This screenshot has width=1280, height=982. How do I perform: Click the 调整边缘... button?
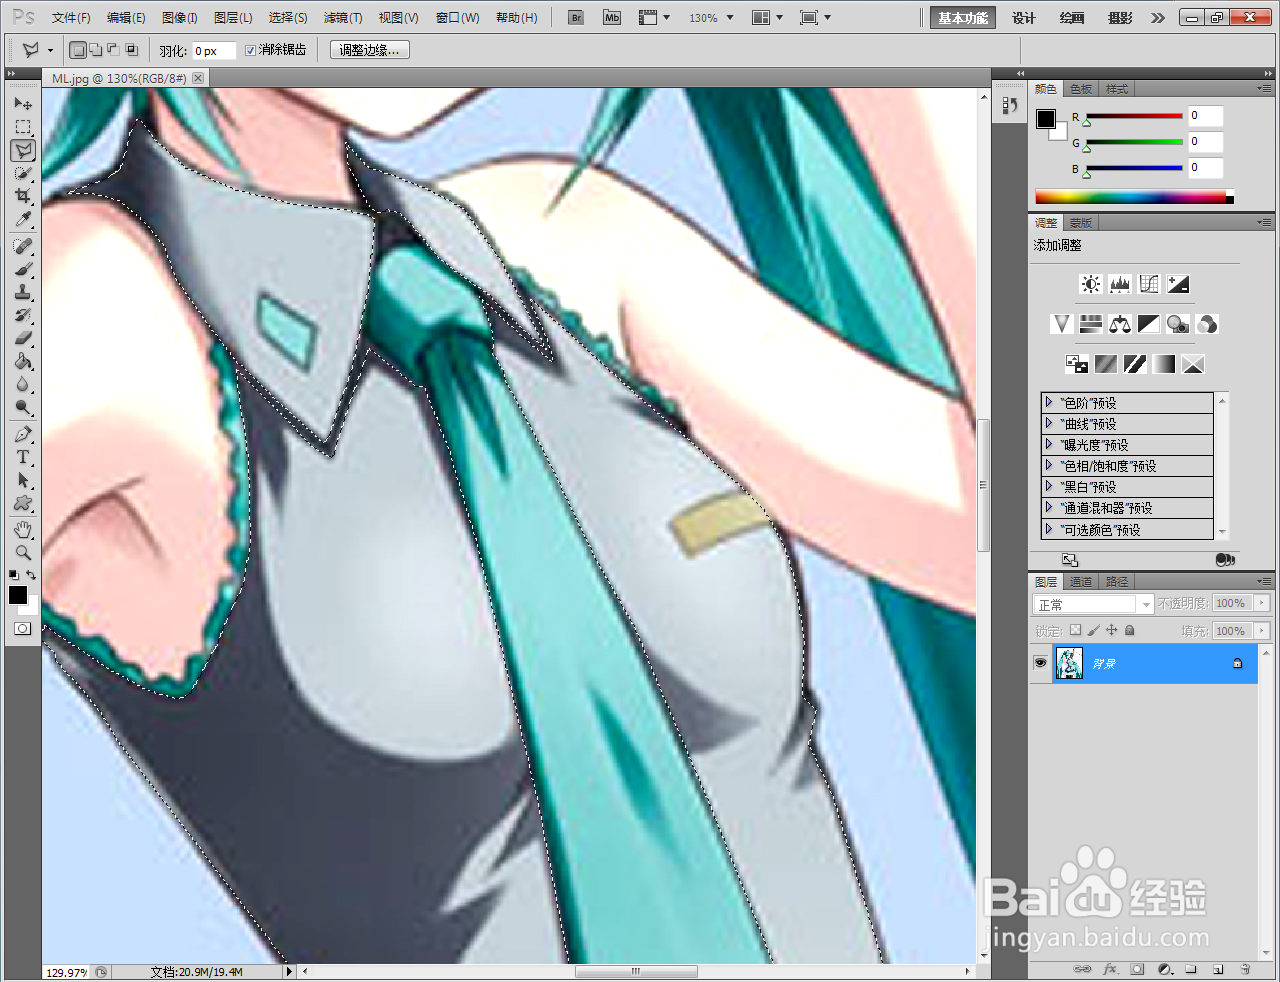(x=370, y=50)
